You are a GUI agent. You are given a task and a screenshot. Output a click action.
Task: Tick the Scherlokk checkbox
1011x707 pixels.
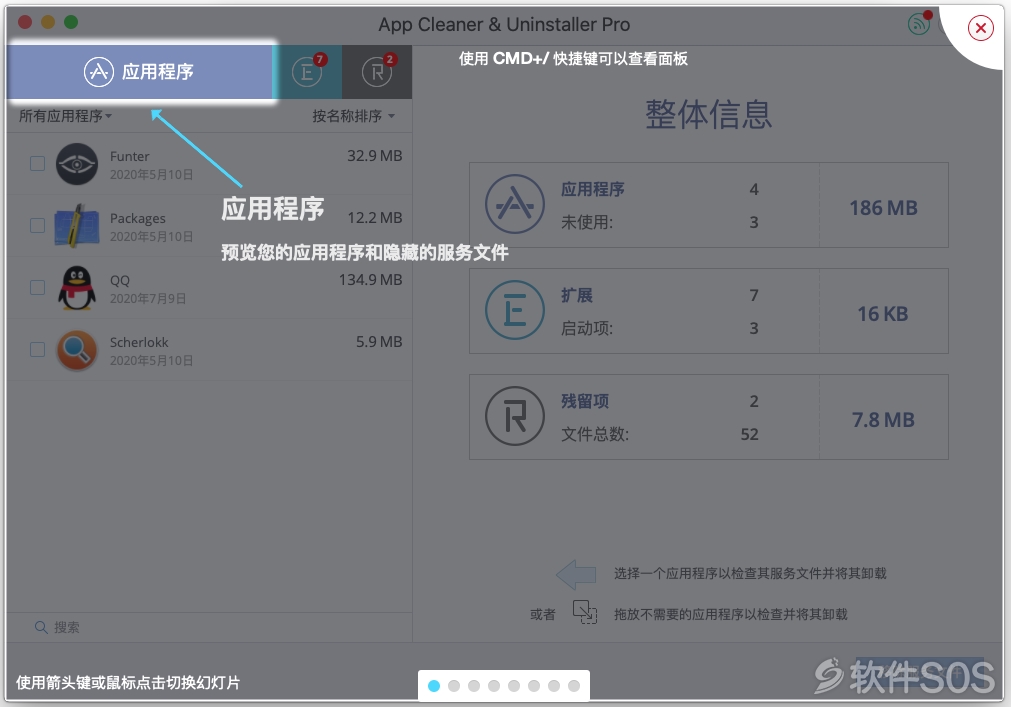tap(37, 349)
